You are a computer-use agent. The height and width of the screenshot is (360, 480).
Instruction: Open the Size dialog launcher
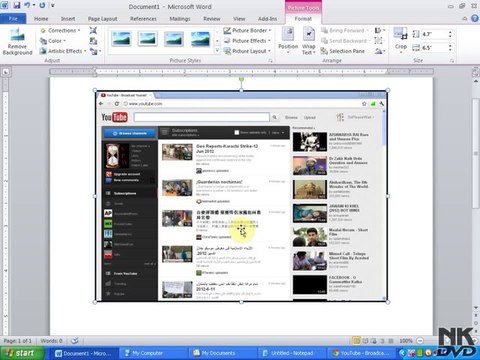[452, 61]
